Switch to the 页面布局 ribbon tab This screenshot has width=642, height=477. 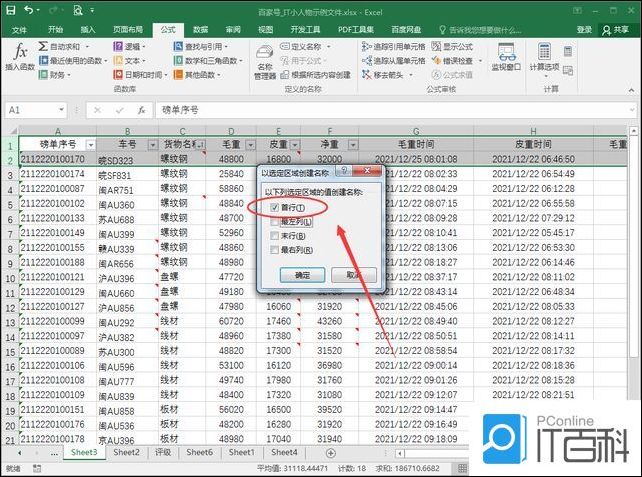point(128,29)
